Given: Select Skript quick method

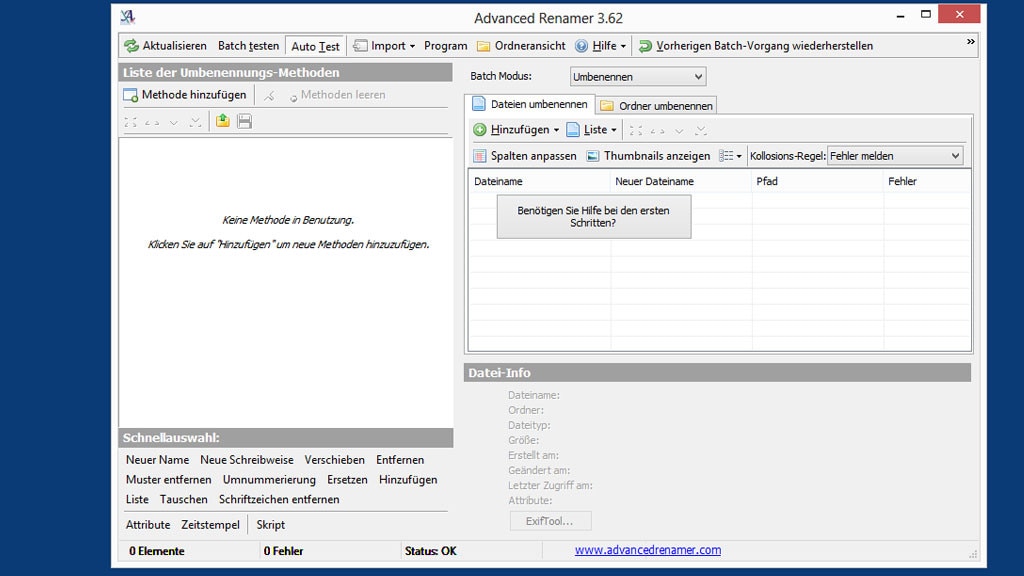Looking at the screenshot, I should [x=270, y=524].
